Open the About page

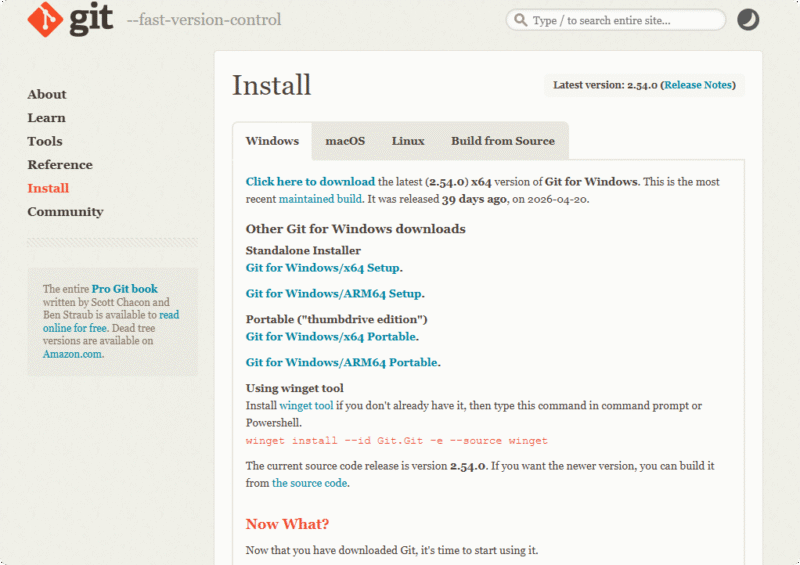47,94
